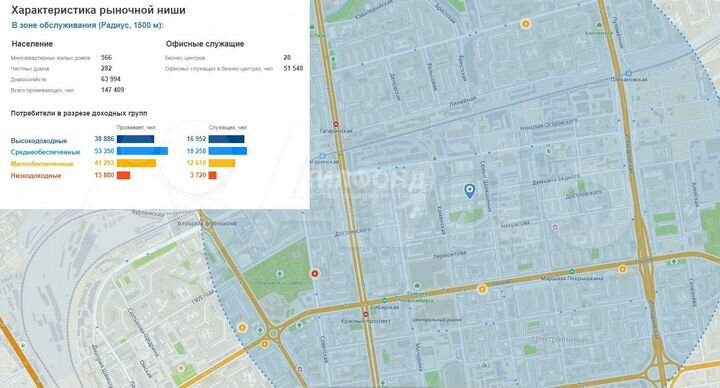Click the orange marker east of Маршала Покрышкина
The height and width of the screenshot is (388, 720).
coord(623,269)
